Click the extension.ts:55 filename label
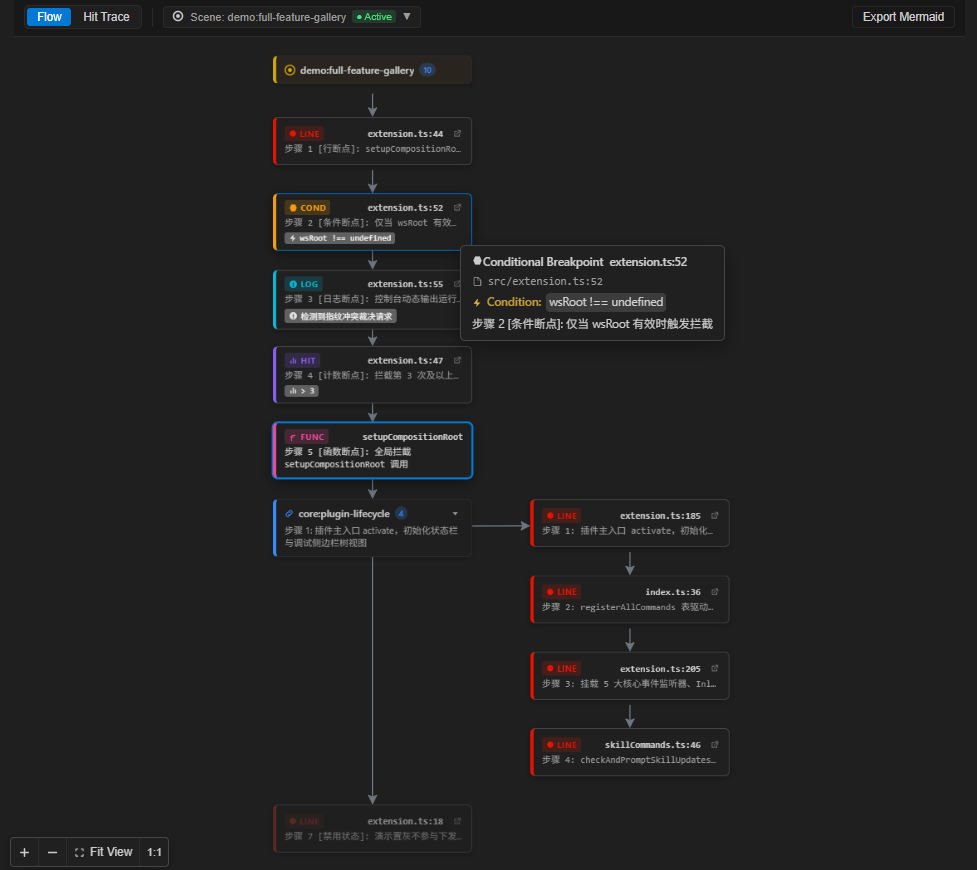Screen dimensions: 977x870 (x=405, y=284)
